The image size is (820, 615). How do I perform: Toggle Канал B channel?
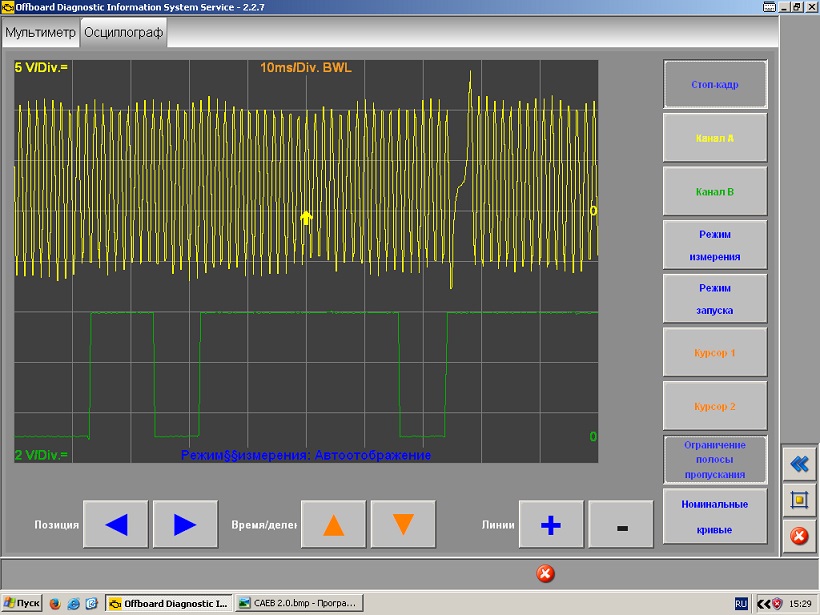pos(715,191)
